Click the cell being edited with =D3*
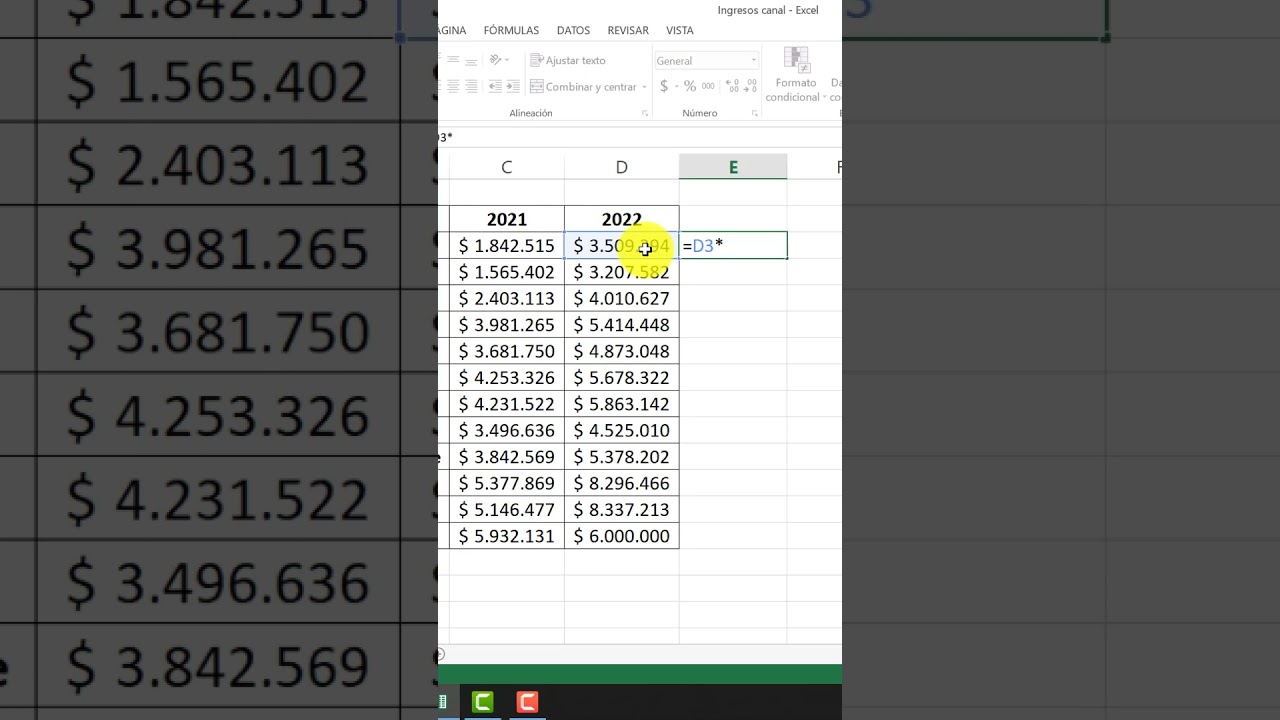This screenshot has height=720, width=1280. pos(733,245)
